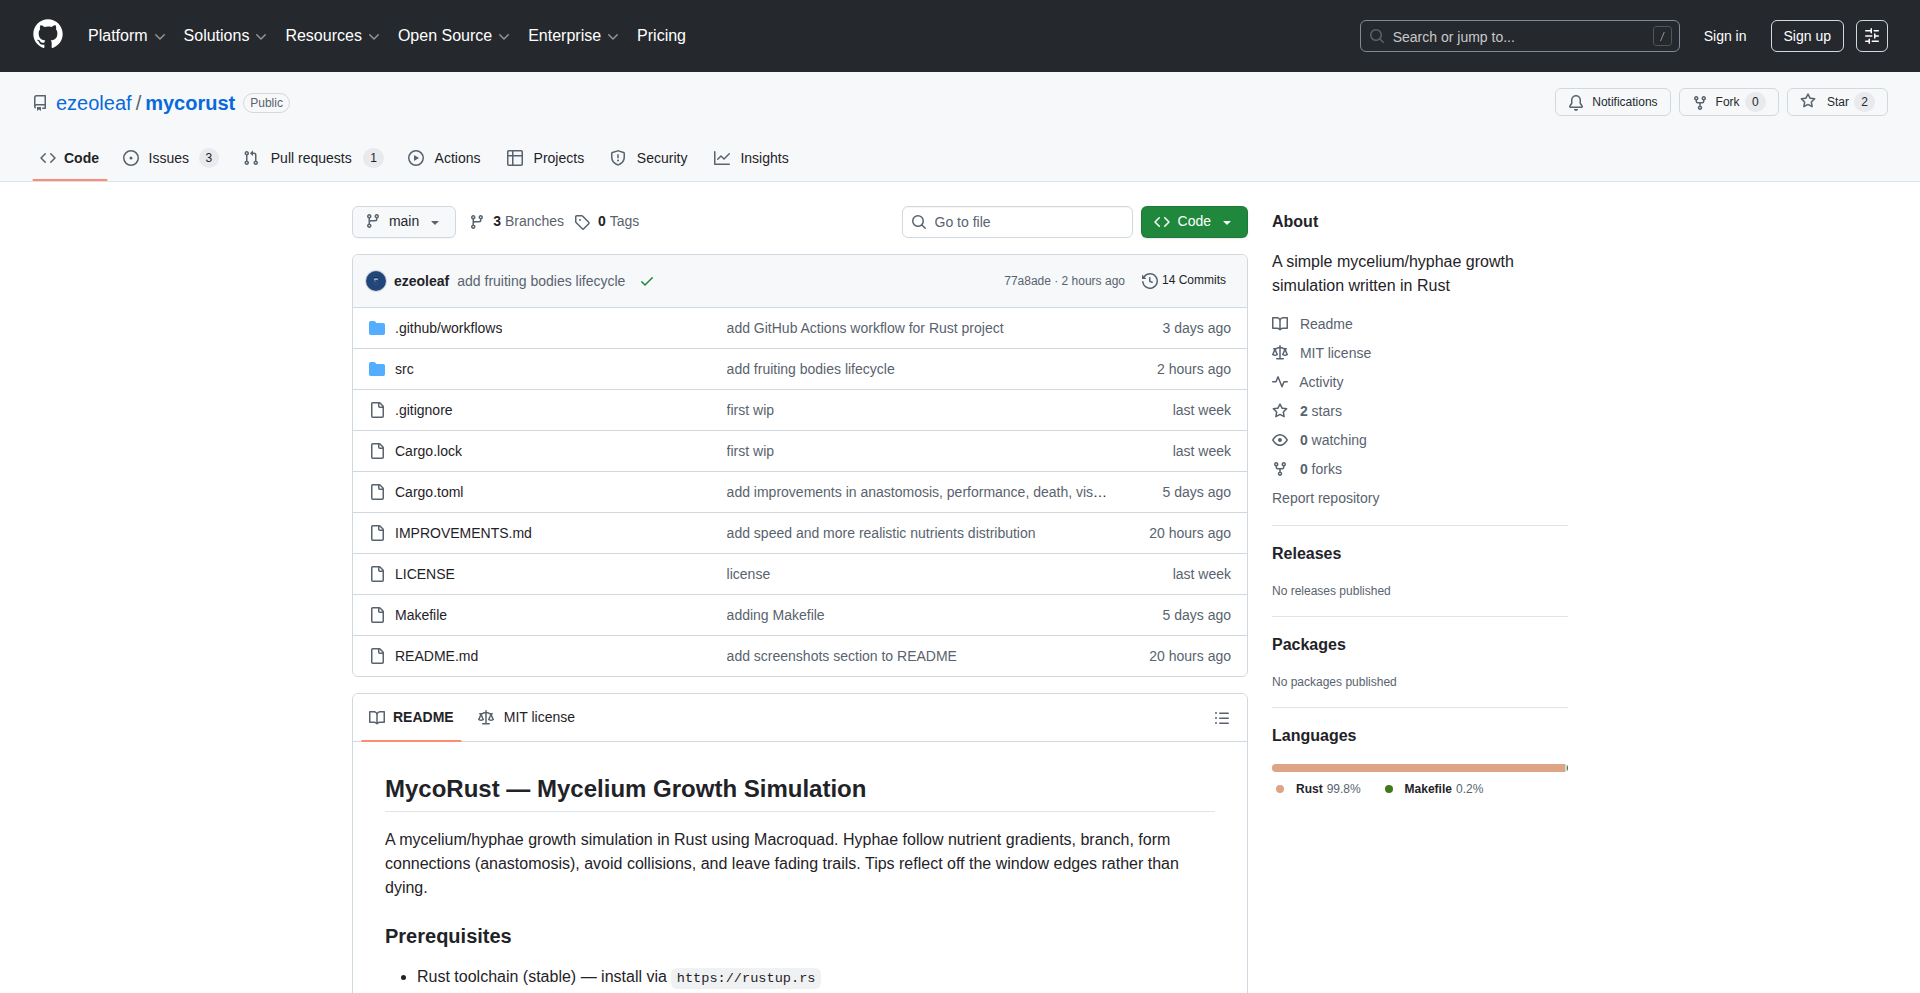Click the green commit status checkmark

point(647,282)
